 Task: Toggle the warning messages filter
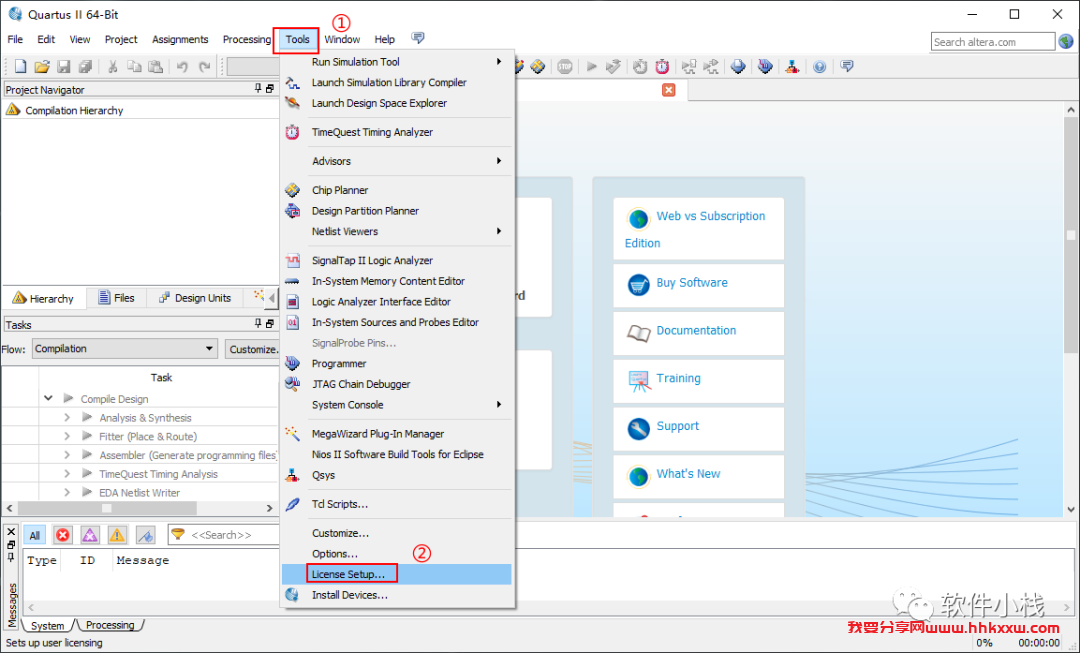pyautogui.click(x=117, y=535)
